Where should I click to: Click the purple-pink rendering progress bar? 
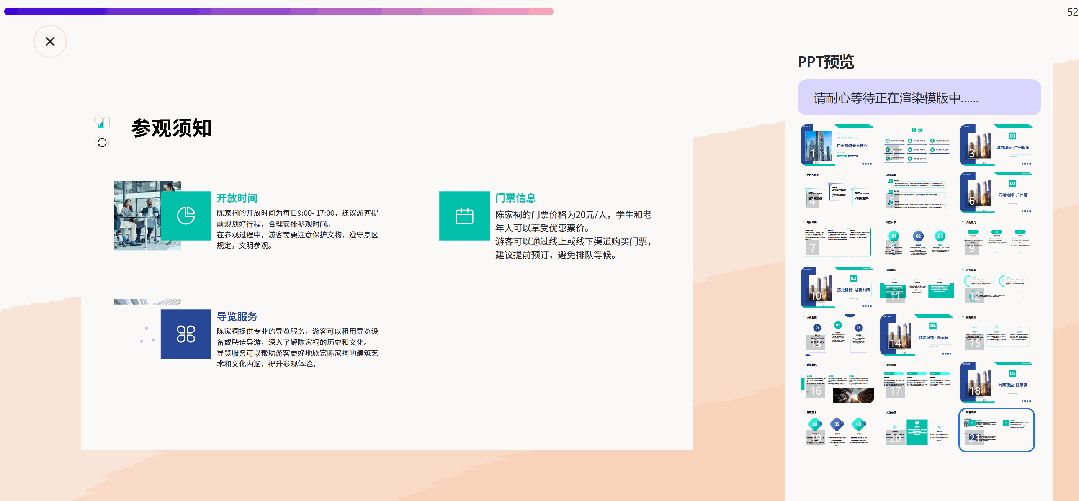[278, 11]
